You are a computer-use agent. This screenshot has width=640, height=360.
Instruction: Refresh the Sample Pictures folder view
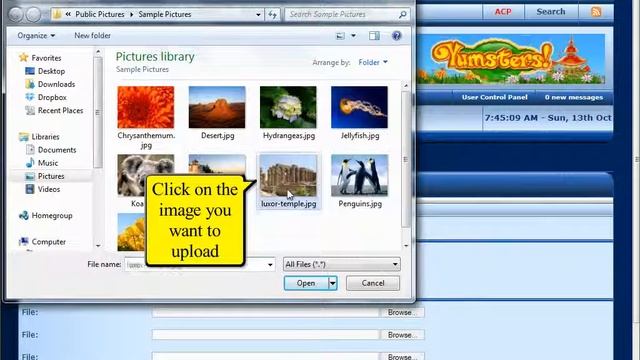tap(272, 15)
